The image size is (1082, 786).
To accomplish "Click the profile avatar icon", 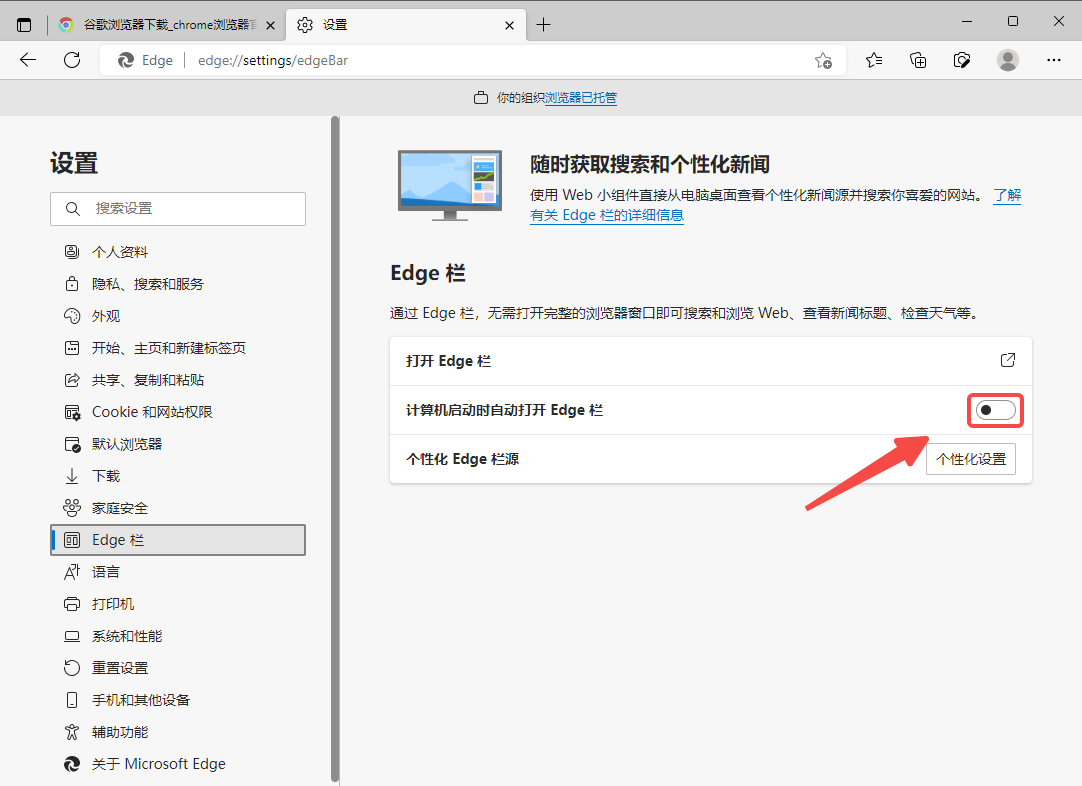I will pyautogui.click(x=1008, y=60).
